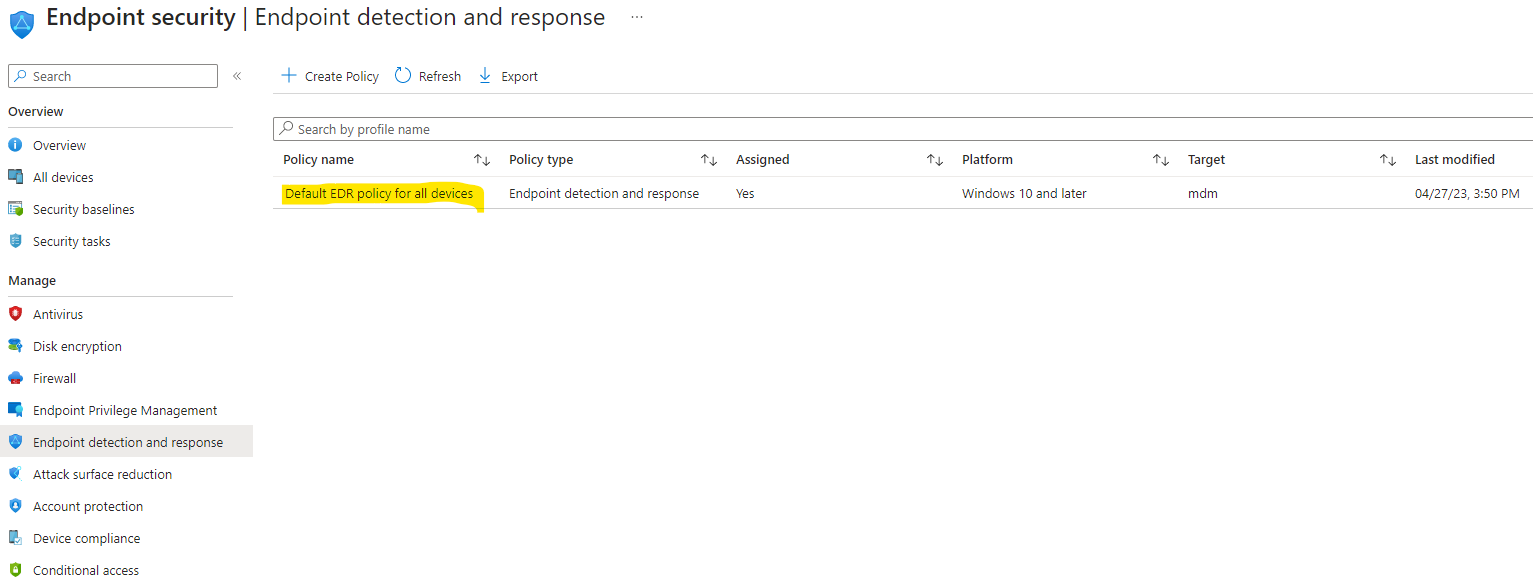This screenshot has height=581, width=1533.
Task: Collapse the sidebar with double chevron
Action: (x=237, y=76)
